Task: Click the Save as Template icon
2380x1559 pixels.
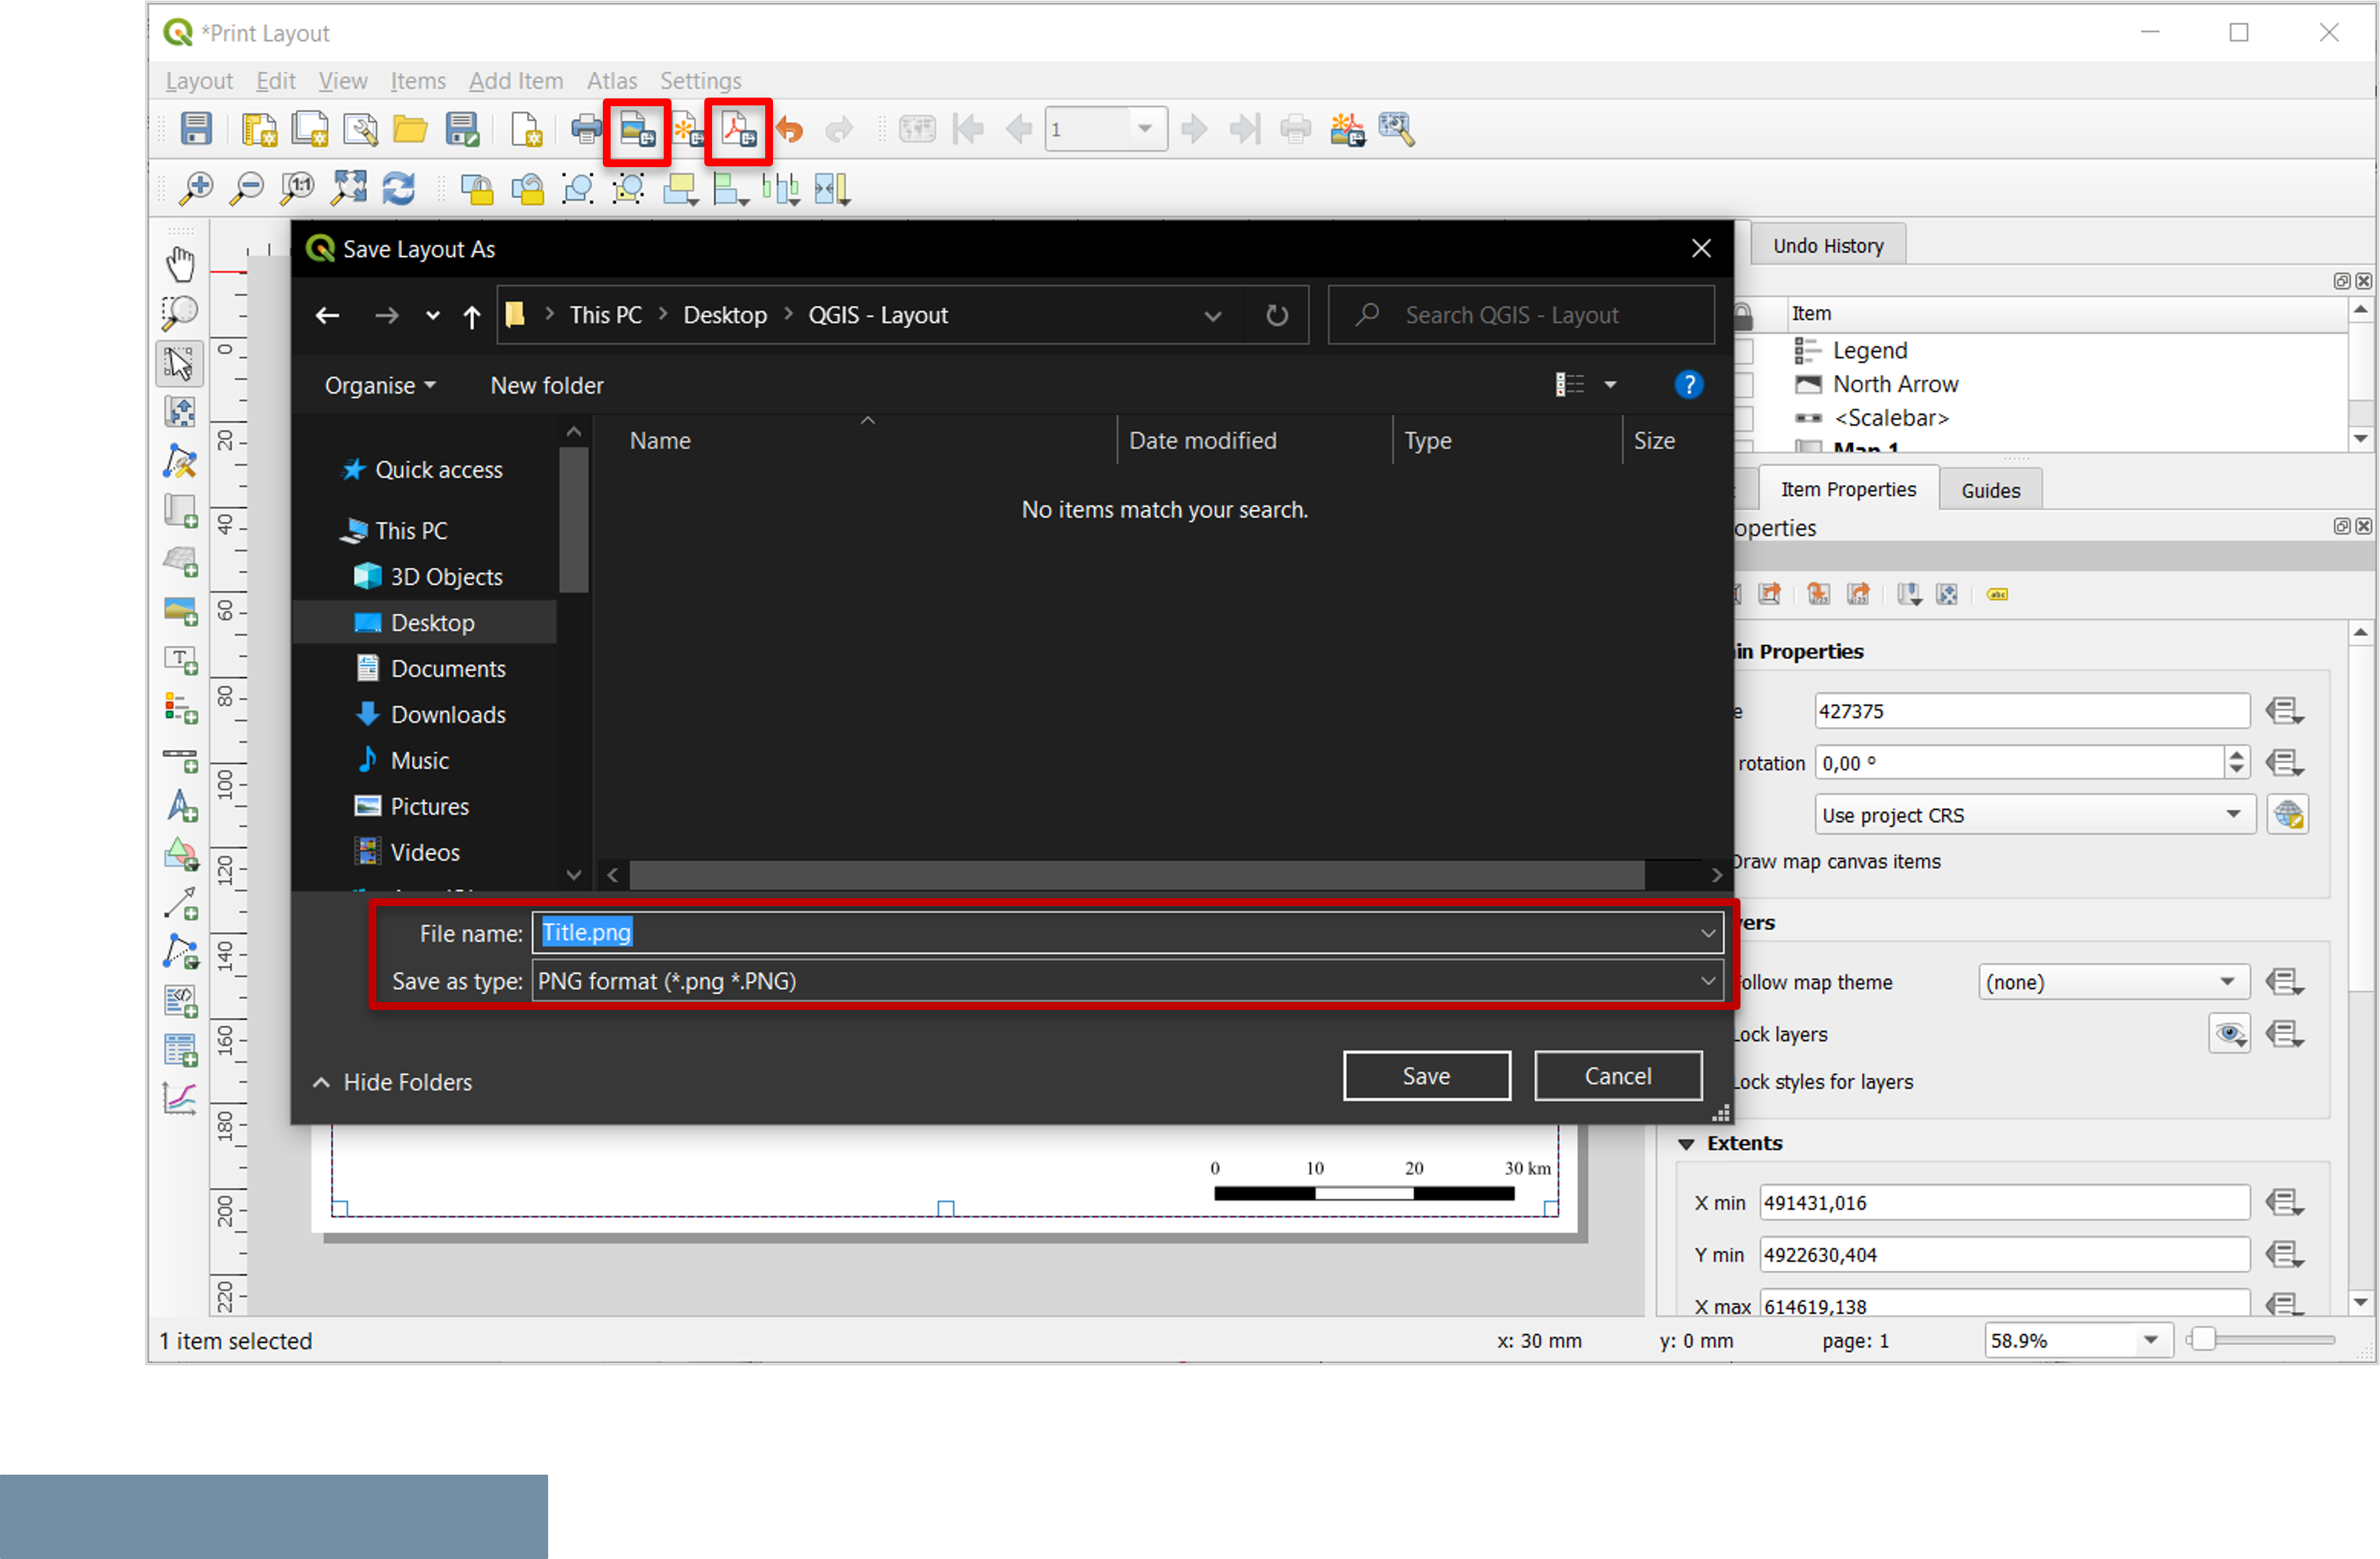Action: [x=461, y=129]
